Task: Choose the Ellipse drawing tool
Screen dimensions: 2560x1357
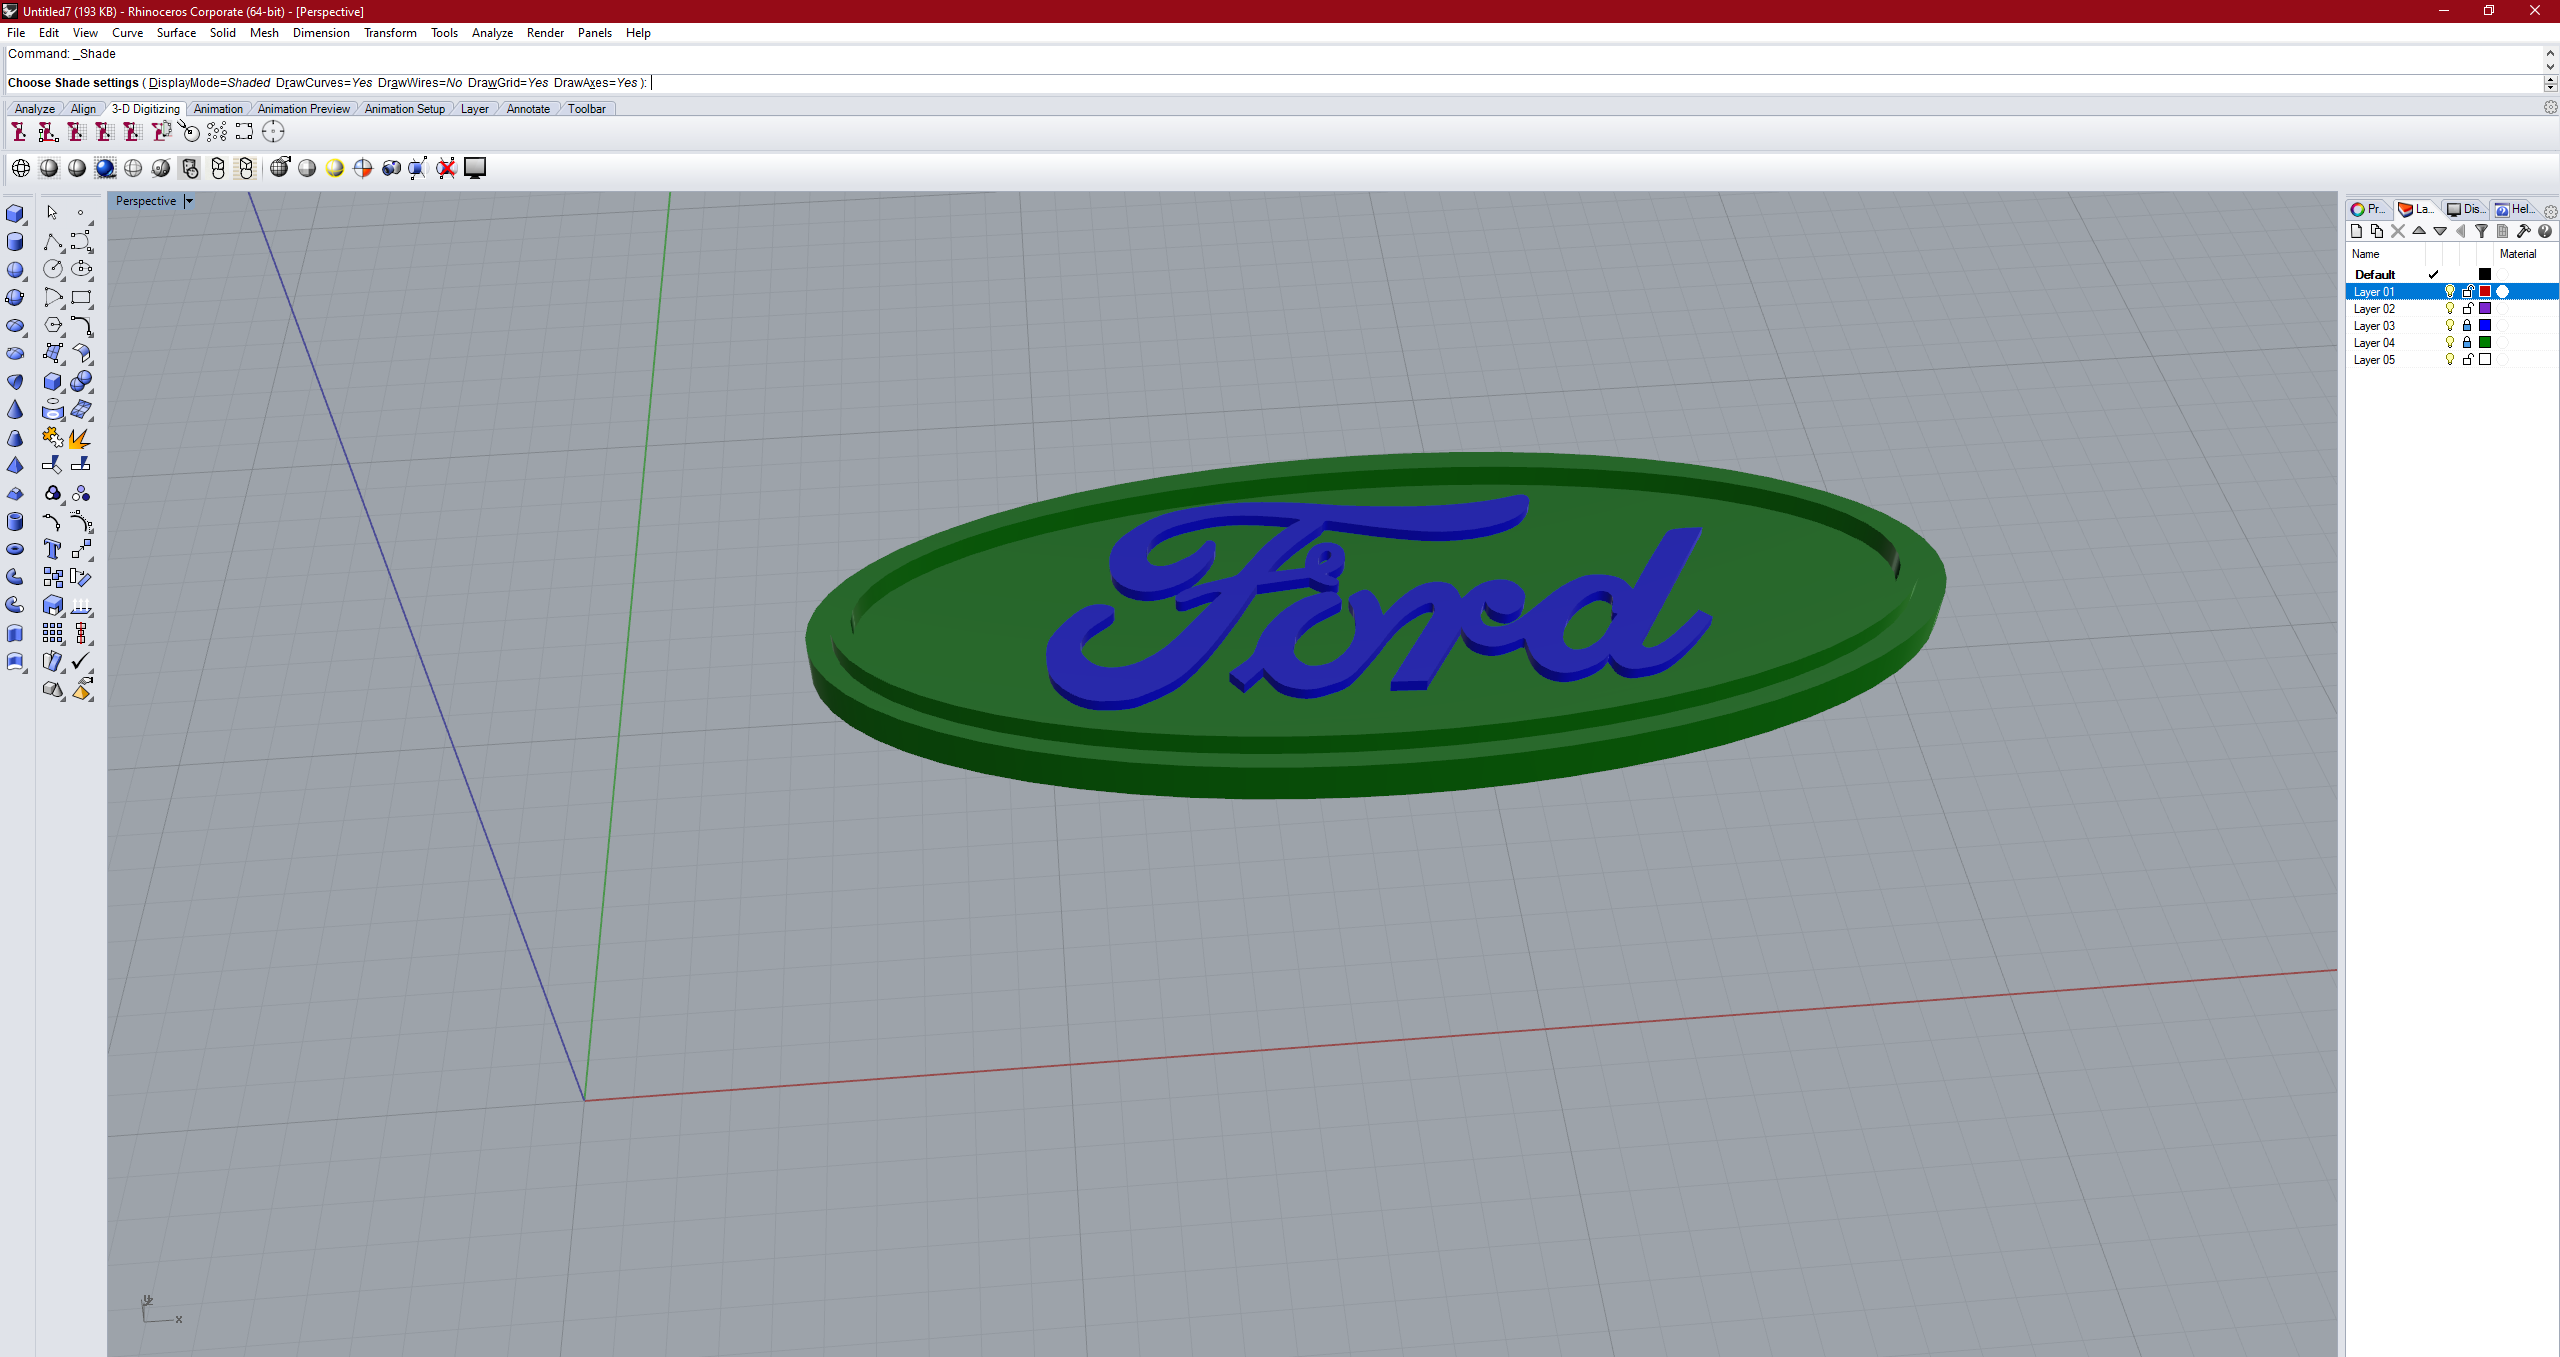Action: [81, 270]
